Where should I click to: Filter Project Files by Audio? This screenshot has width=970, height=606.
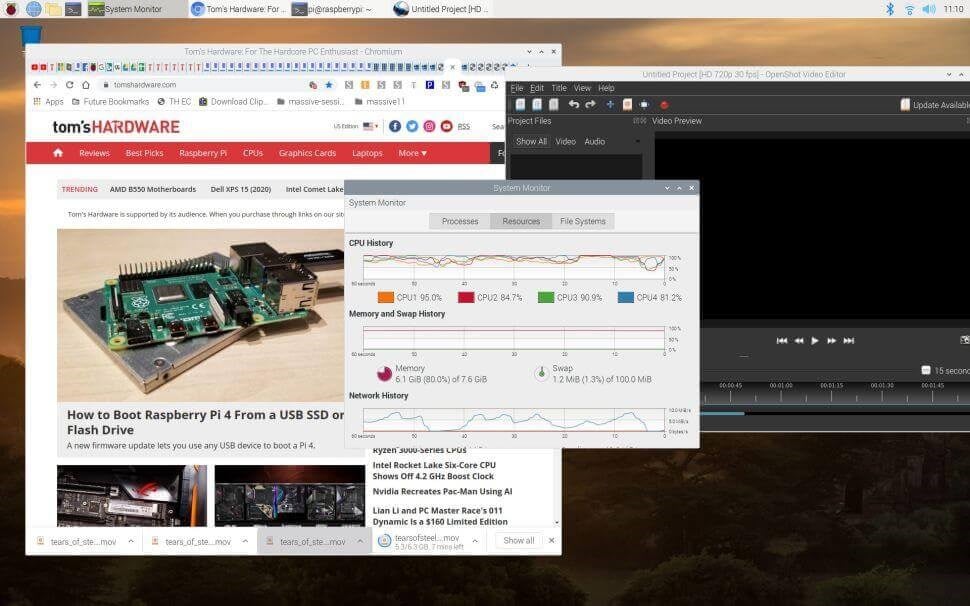(594, 142)
